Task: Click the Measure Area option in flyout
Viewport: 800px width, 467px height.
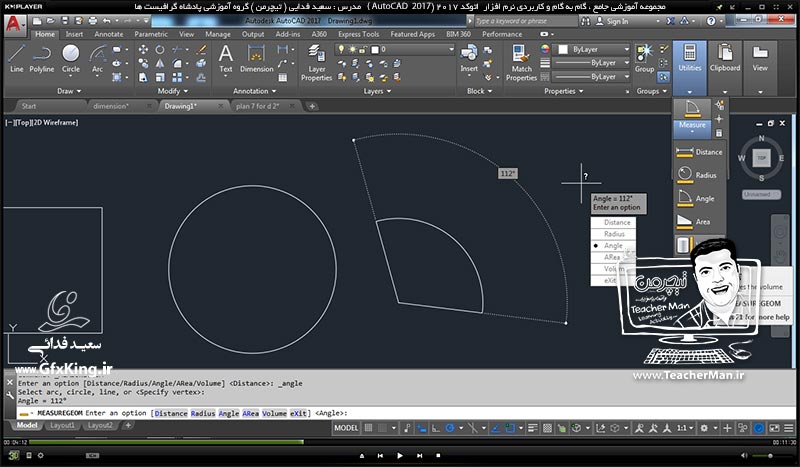Action: click(693, 222)
